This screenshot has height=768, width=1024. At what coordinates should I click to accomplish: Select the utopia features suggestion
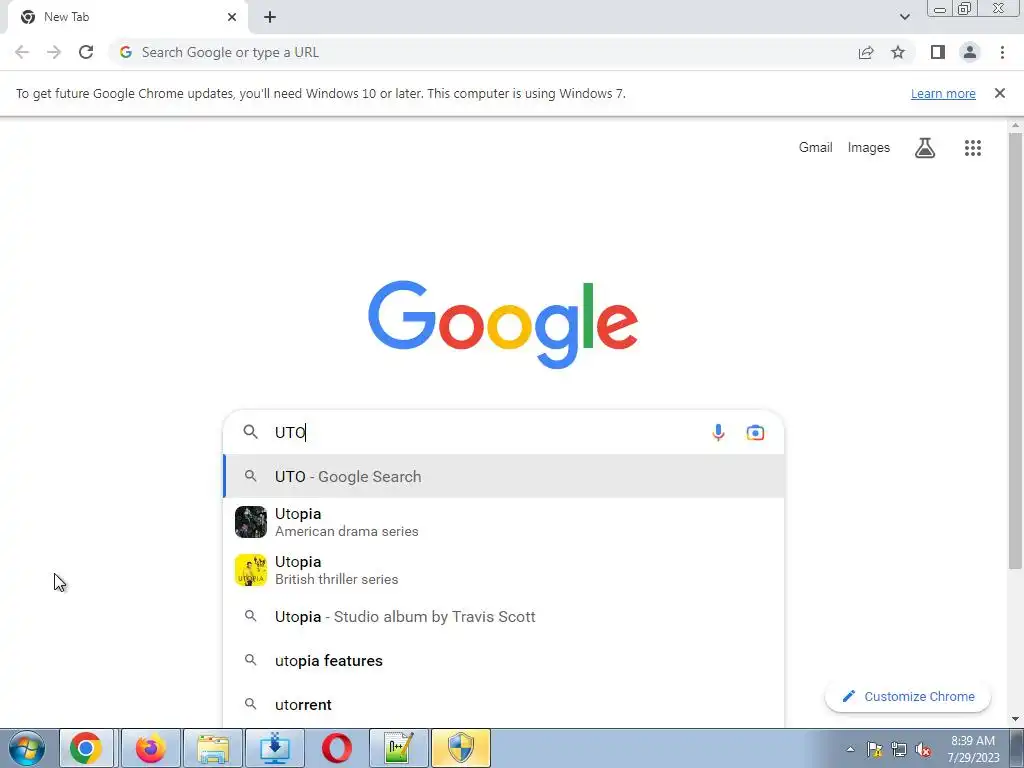tap(504, 660)
